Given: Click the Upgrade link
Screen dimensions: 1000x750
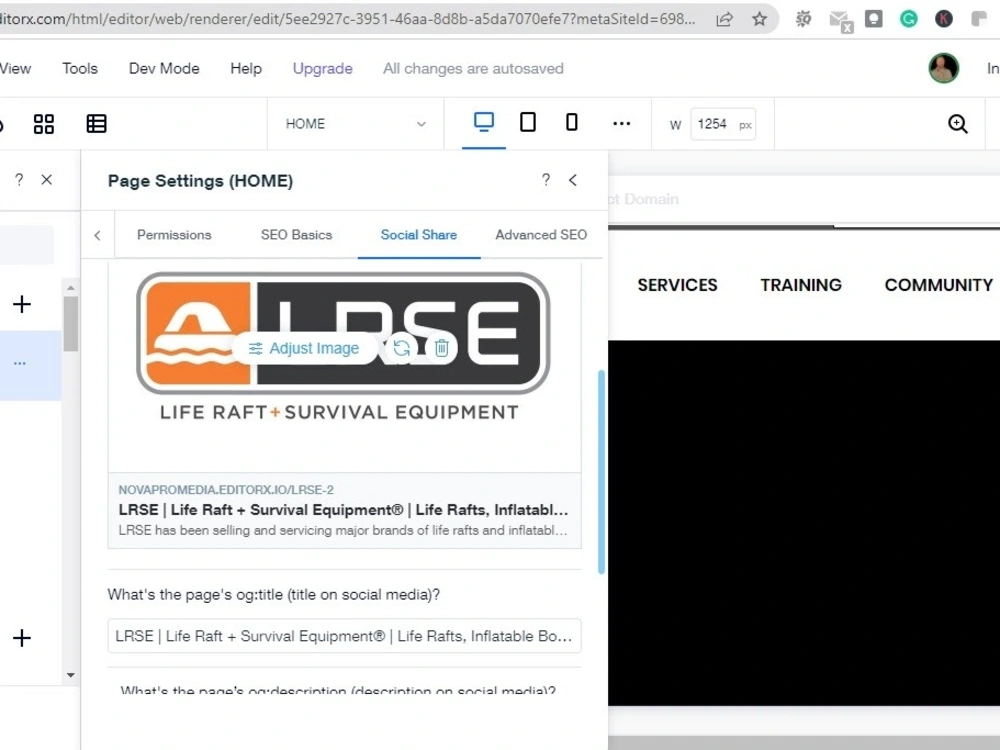Looking at the screenshot, I should click(x=322, y=68).
